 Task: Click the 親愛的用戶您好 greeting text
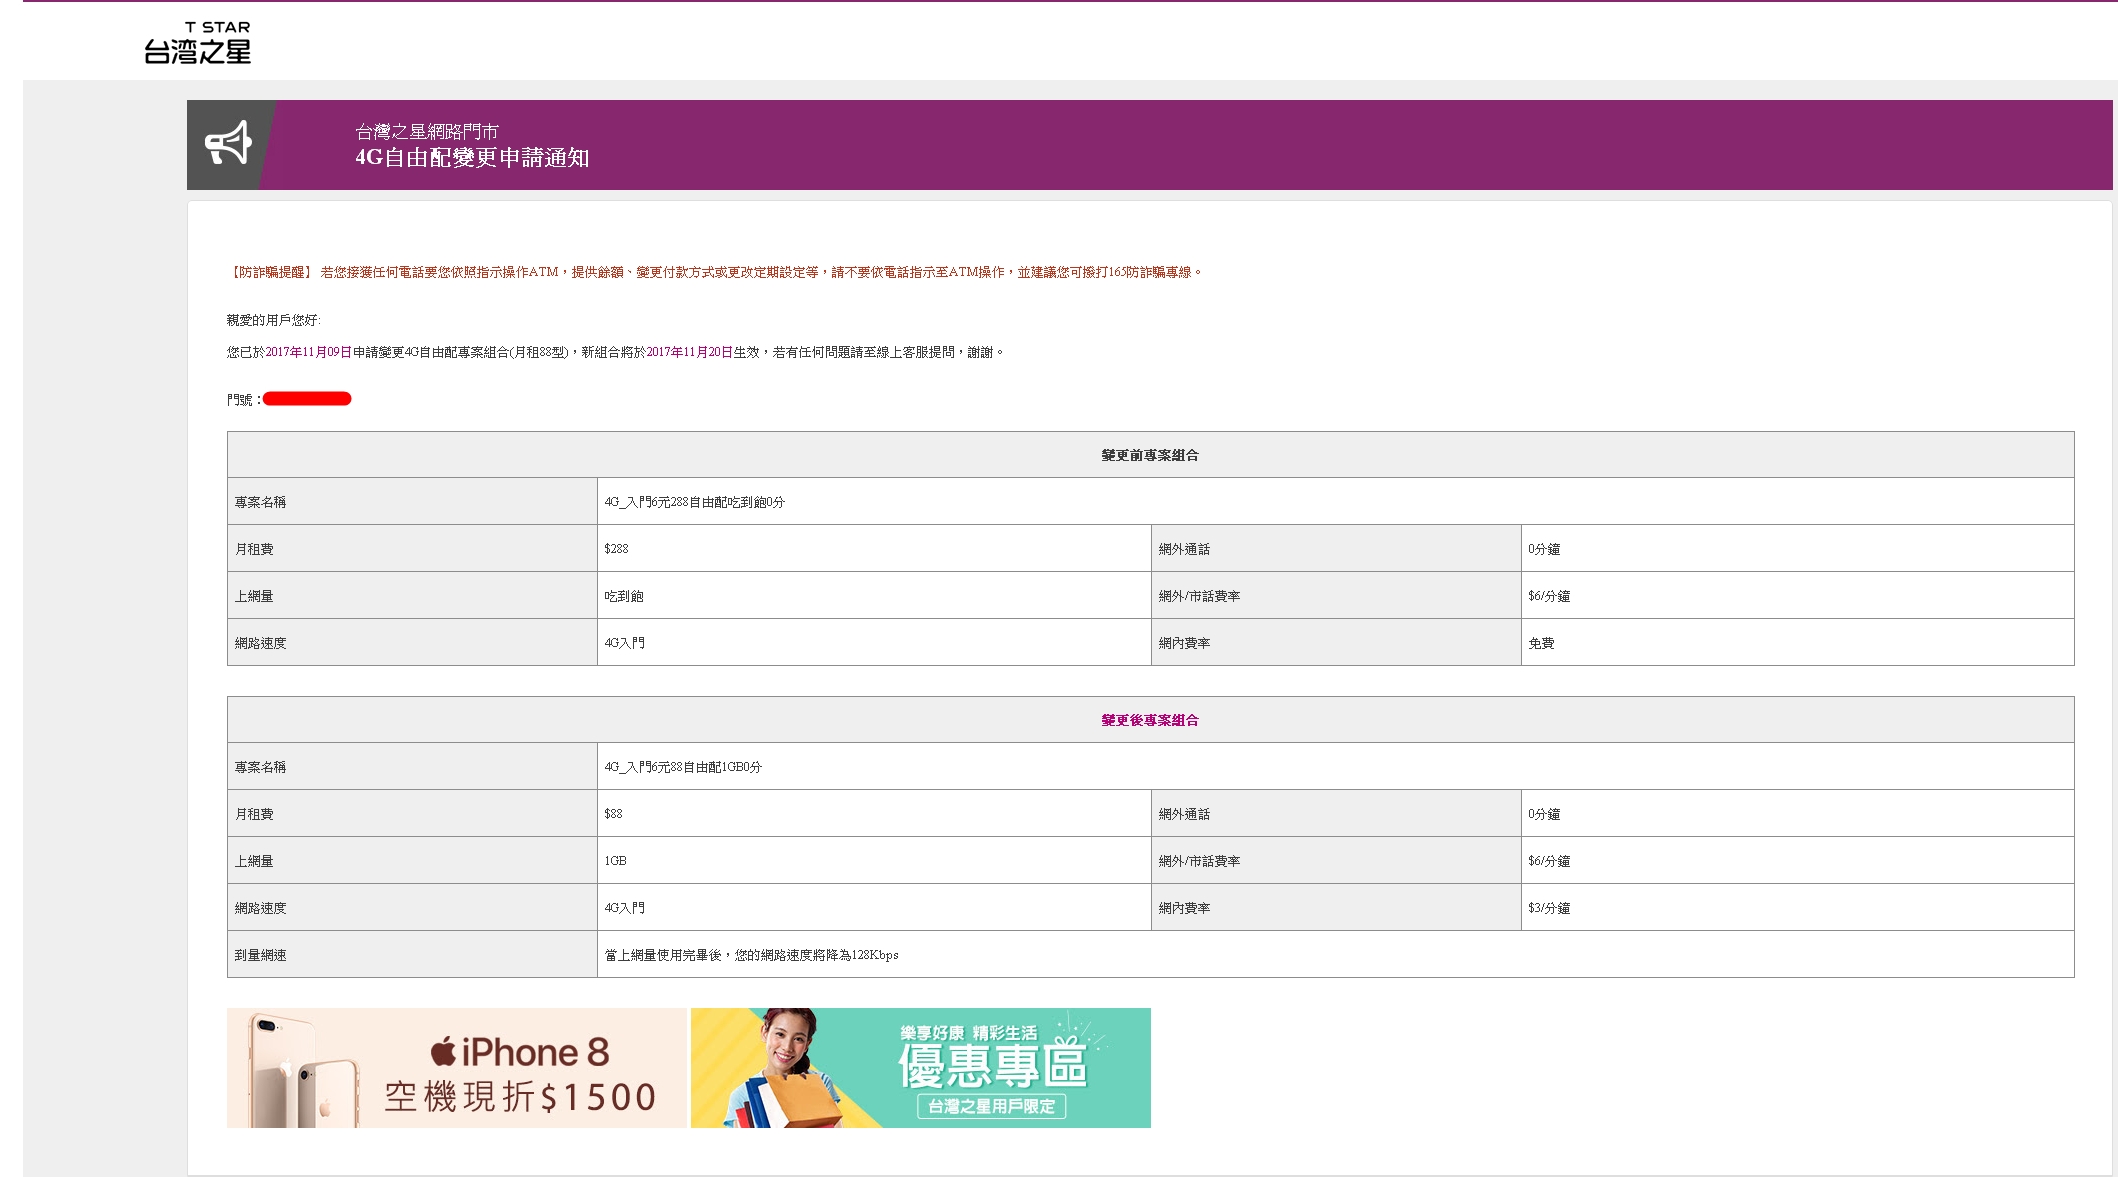point(274,320)
